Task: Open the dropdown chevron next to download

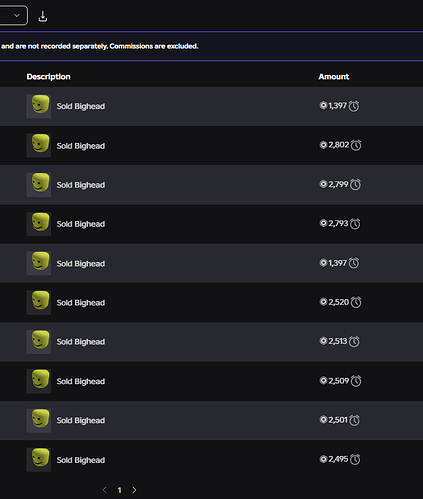Action: pyautogui.click(x=16, y=15)
